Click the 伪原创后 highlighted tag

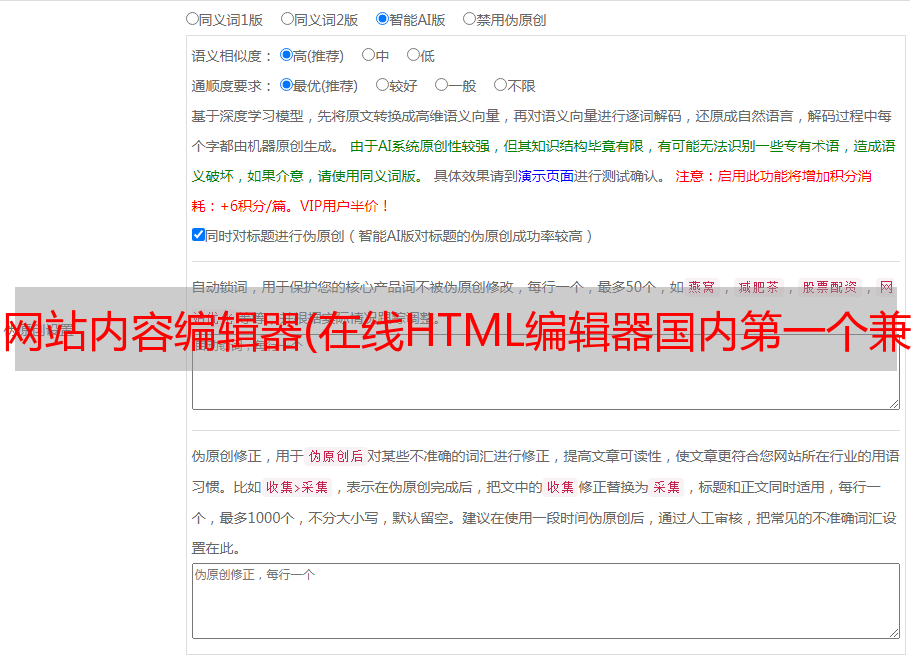(x=336, y=456)
